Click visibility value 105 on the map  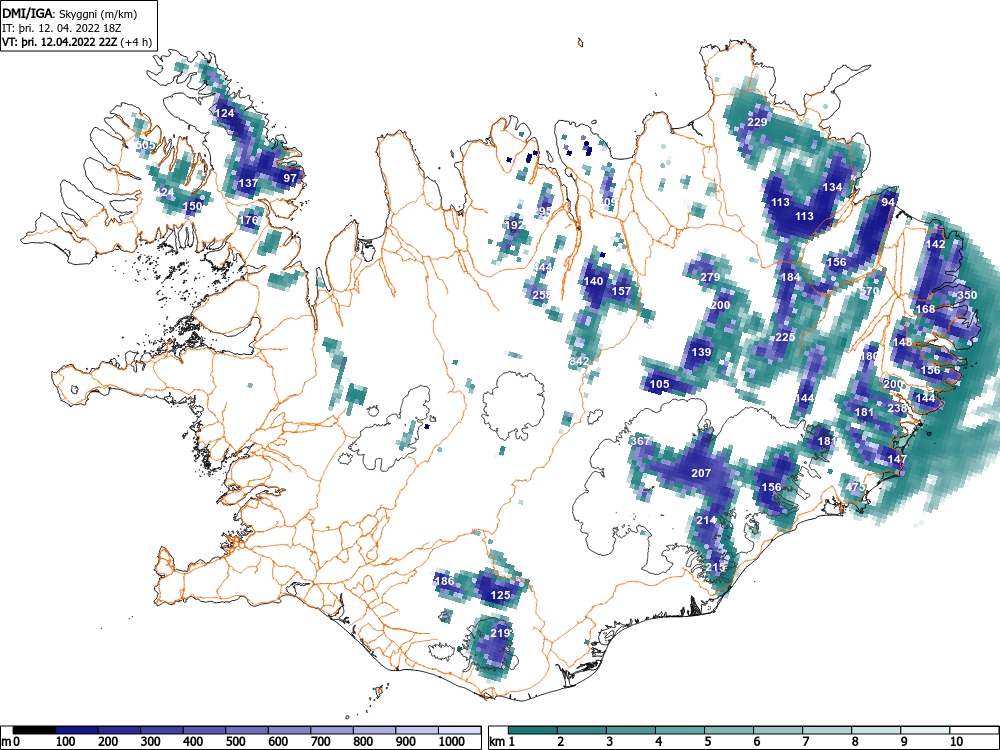(x=659, y=384)
